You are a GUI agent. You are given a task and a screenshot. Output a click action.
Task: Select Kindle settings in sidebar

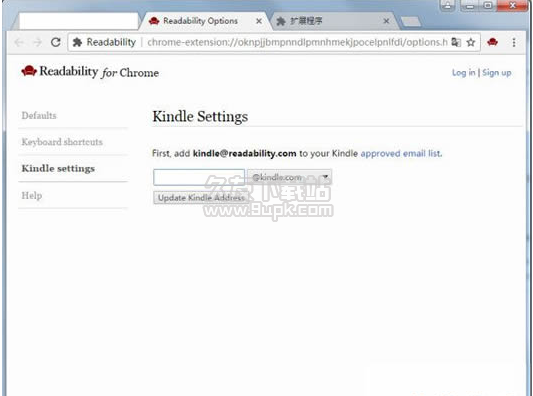(58, 169)
